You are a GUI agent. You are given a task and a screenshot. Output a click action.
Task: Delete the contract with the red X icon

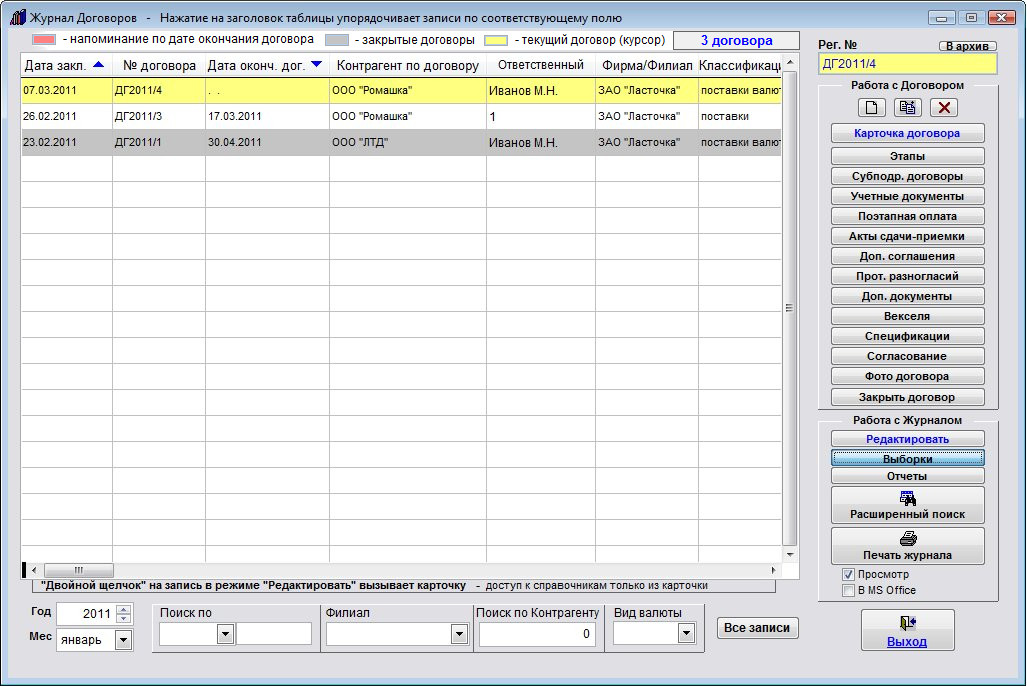(944, 108)
